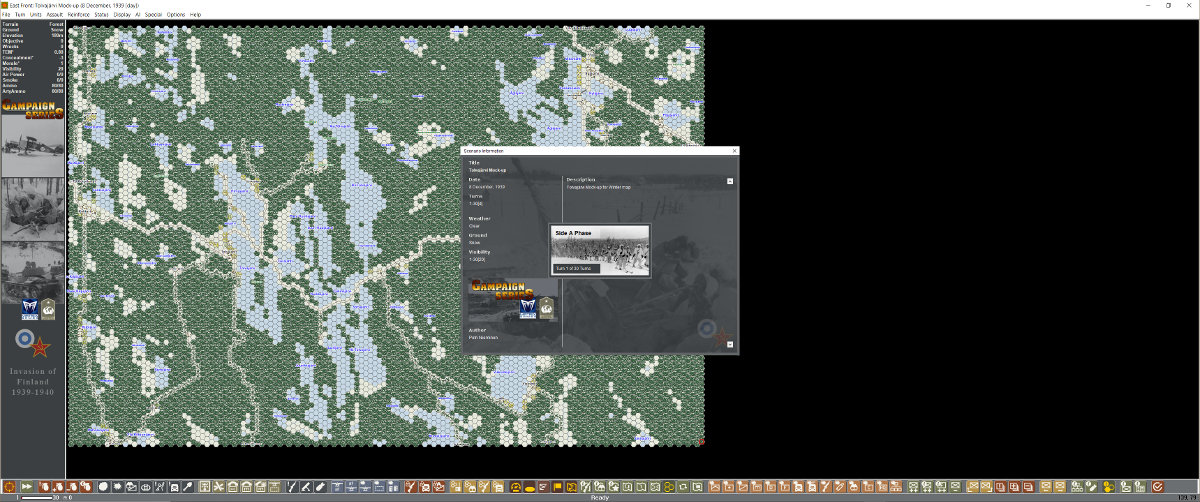Open the File menu
The height and width of the screenshot is (502, 1200).
(6, 15)
